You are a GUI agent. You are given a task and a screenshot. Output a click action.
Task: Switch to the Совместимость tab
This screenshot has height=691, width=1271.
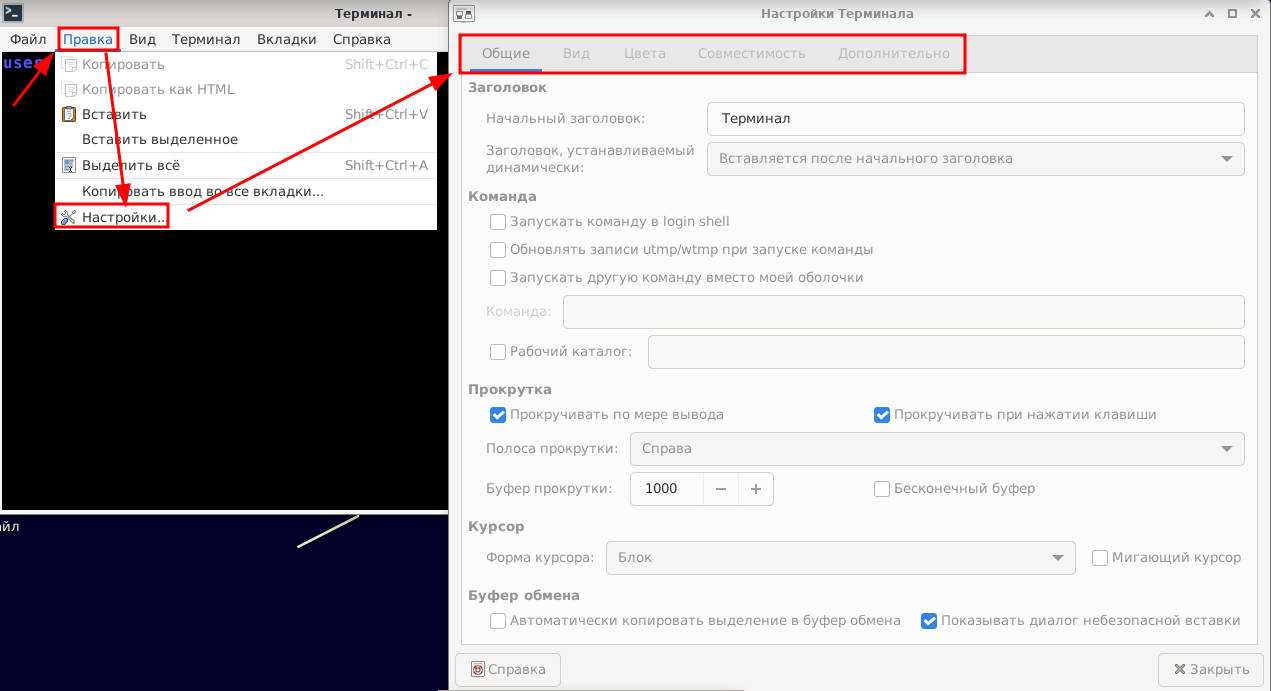point(752,53)
